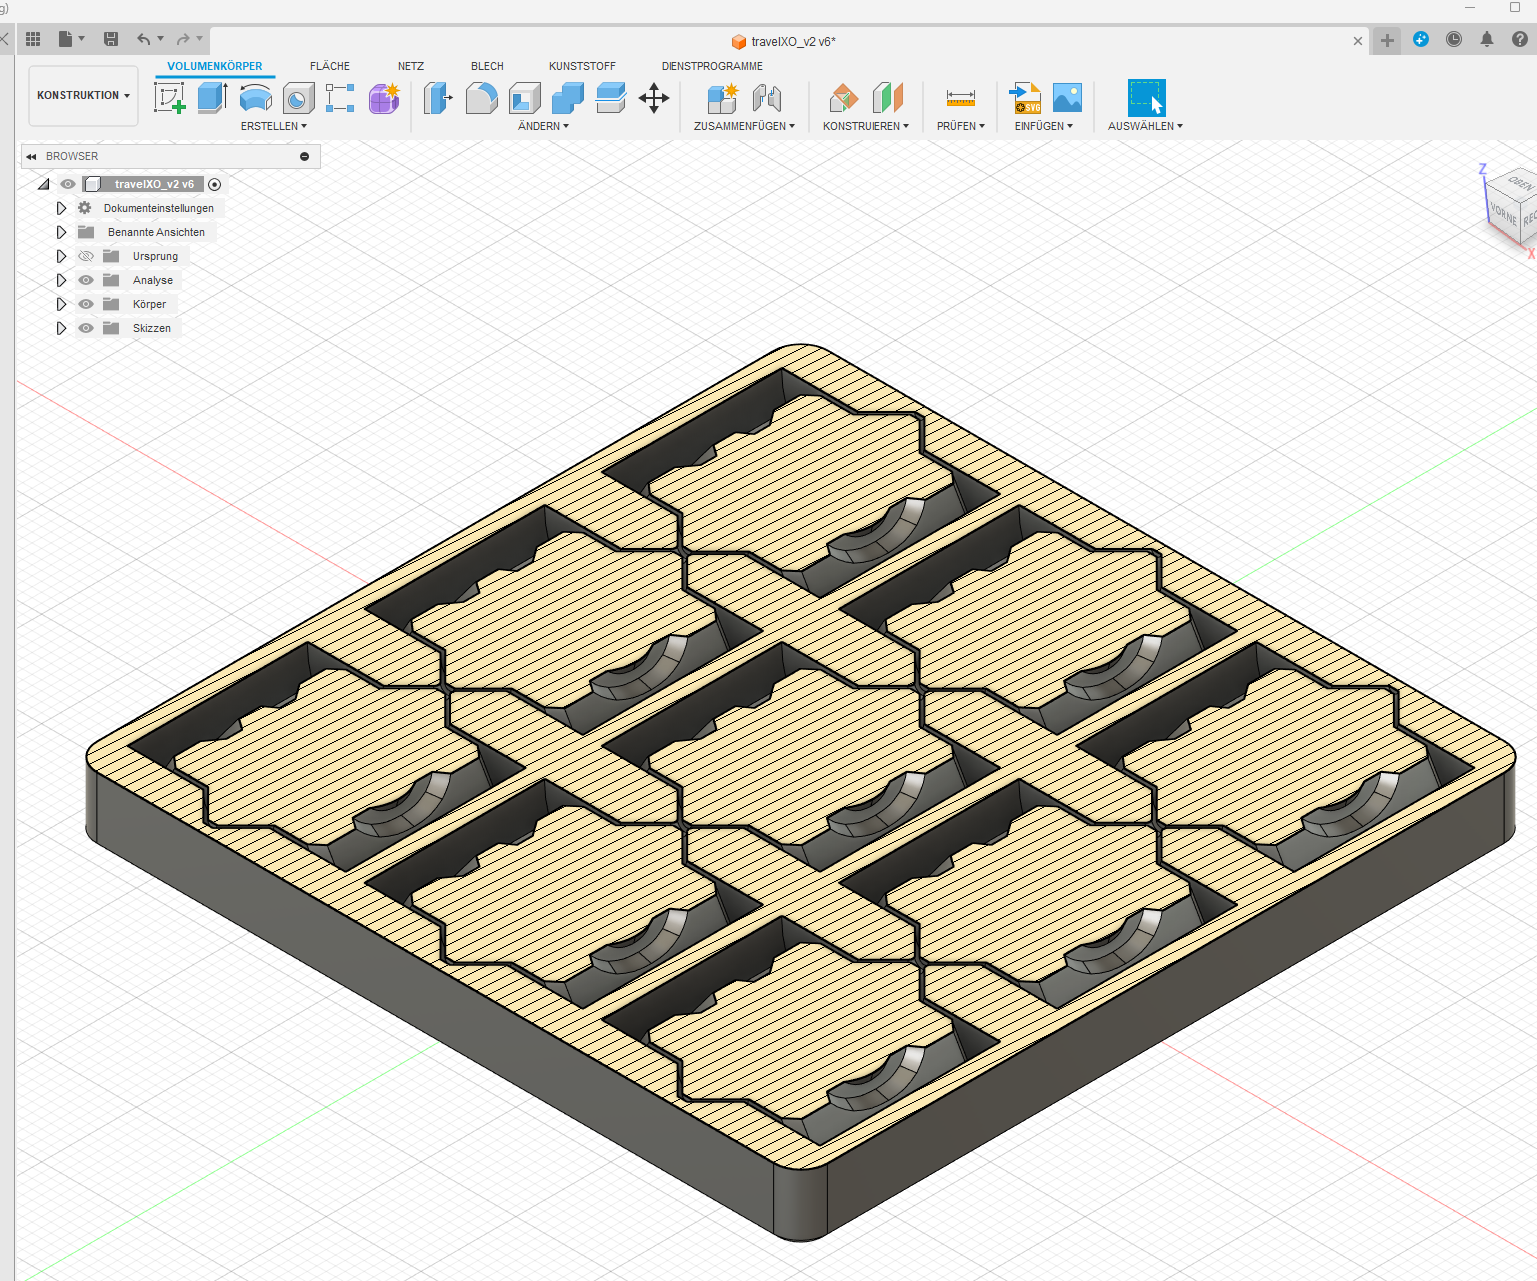Click the Move/Copy cross-arrows icon
This screenshot has width=1537, height=1281.
pos(654,98)
